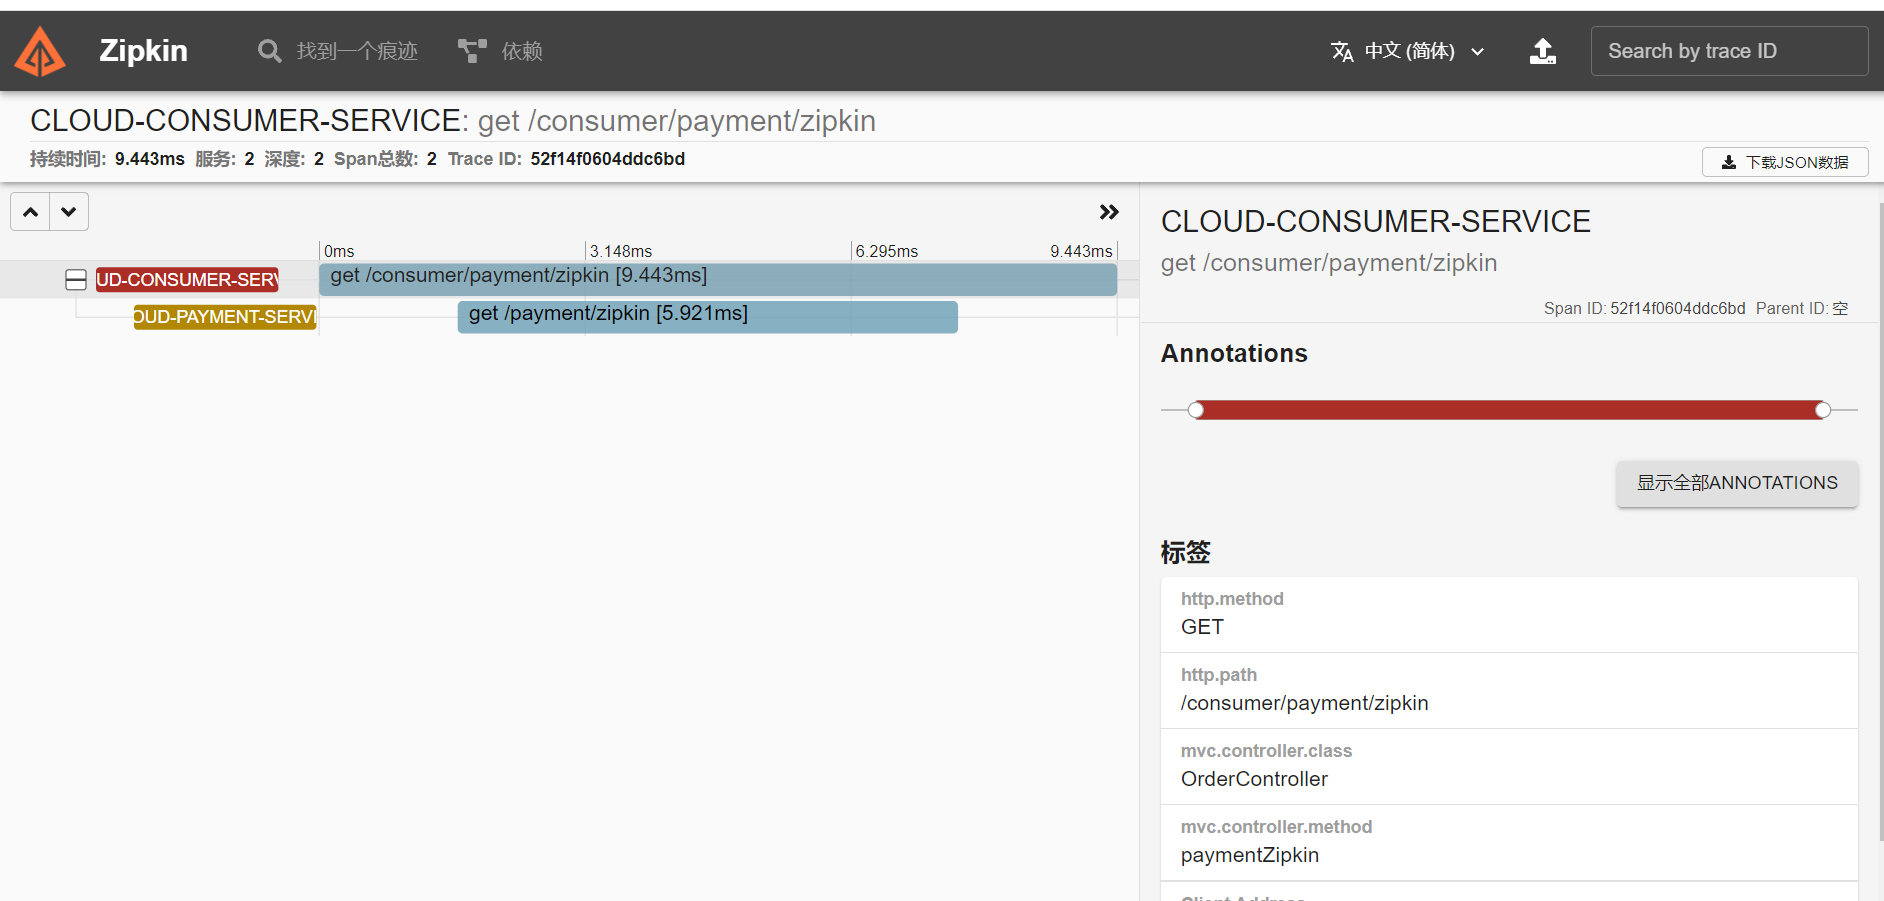Image resolution: width=1884 pixels, height=901 pixels.
Task: Open the 找到一个痕迹 search page
Action: [x=338, y=51]
